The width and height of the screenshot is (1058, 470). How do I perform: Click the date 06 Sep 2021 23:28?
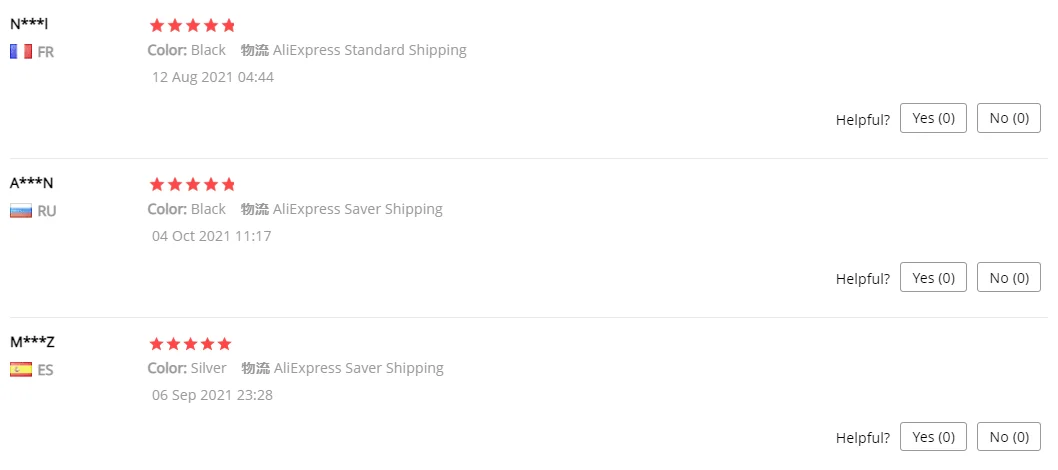click(x=212, y=395)
